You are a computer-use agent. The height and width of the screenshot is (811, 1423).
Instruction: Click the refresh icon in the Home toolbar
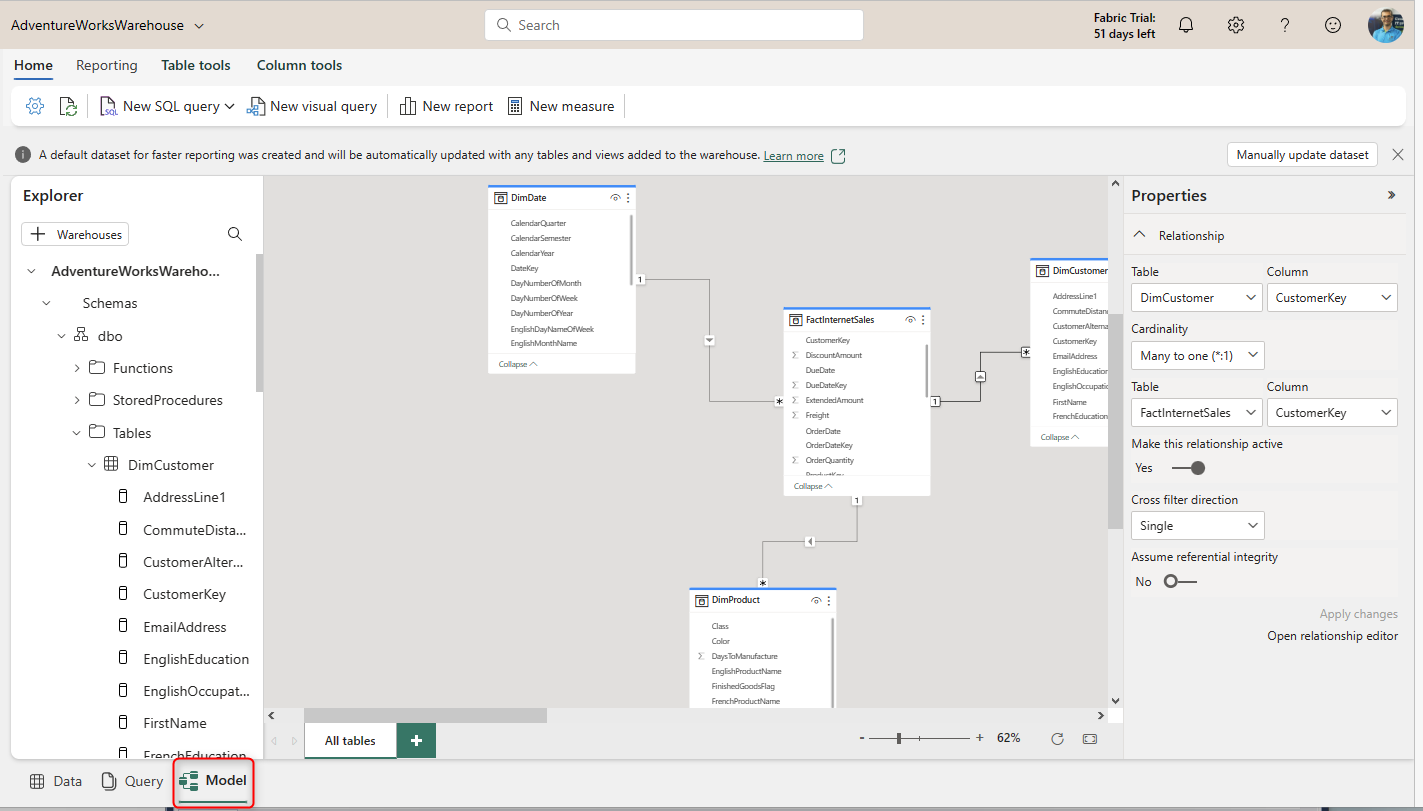click(x=68, y=106)
